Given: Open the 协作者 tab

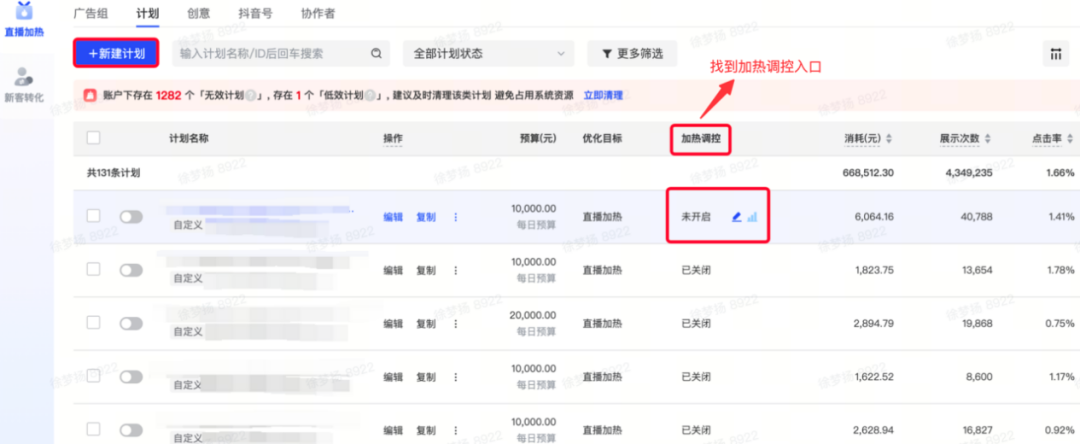Looking at the screenshot, I should (x=318, y=12).
